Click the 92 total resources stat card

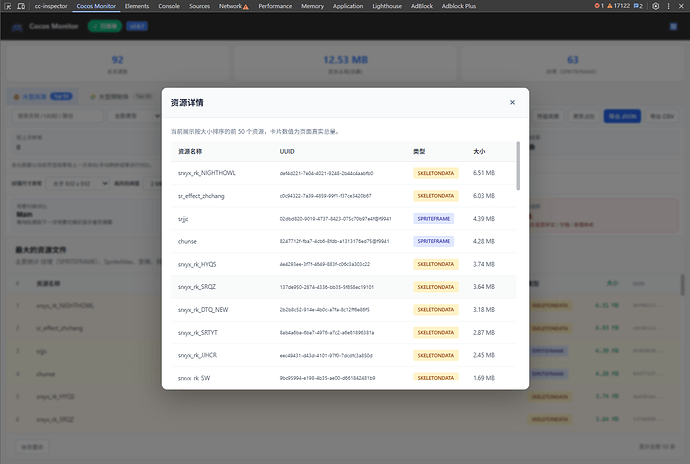[x=117, y=64]
